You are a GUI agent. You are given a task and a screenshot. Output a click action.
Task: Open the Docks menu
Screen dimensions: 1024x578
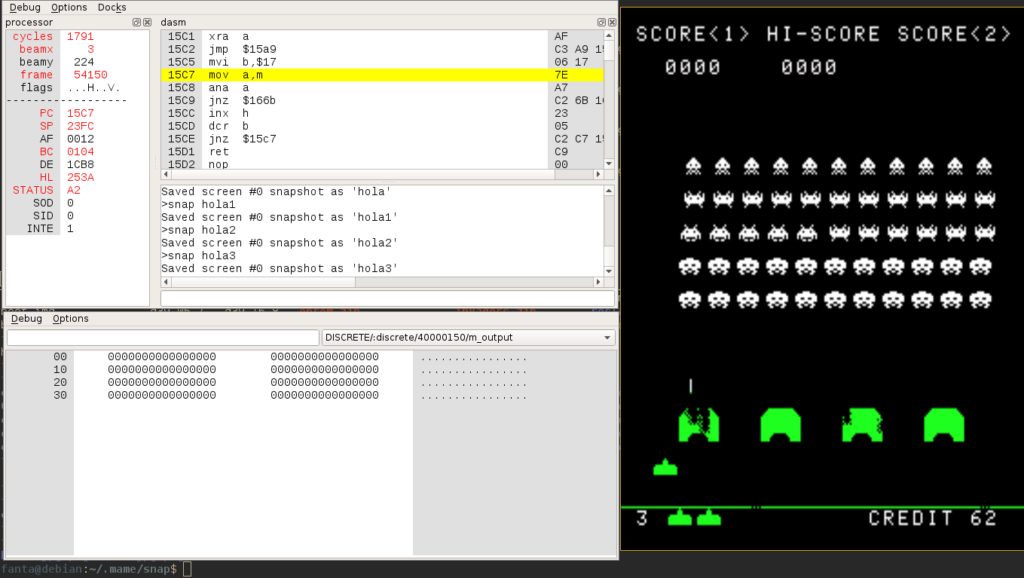110,6
